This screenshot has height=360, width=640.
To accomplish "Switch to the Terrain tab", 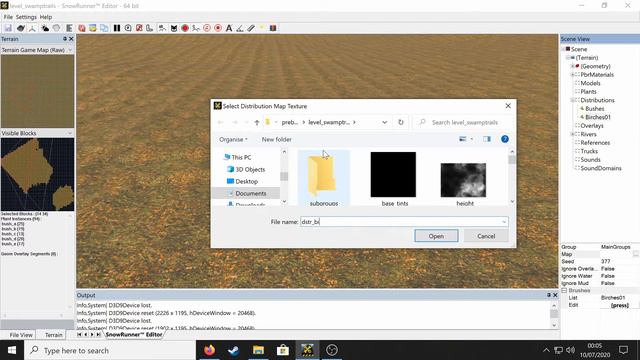I will (x=53, y=335).
